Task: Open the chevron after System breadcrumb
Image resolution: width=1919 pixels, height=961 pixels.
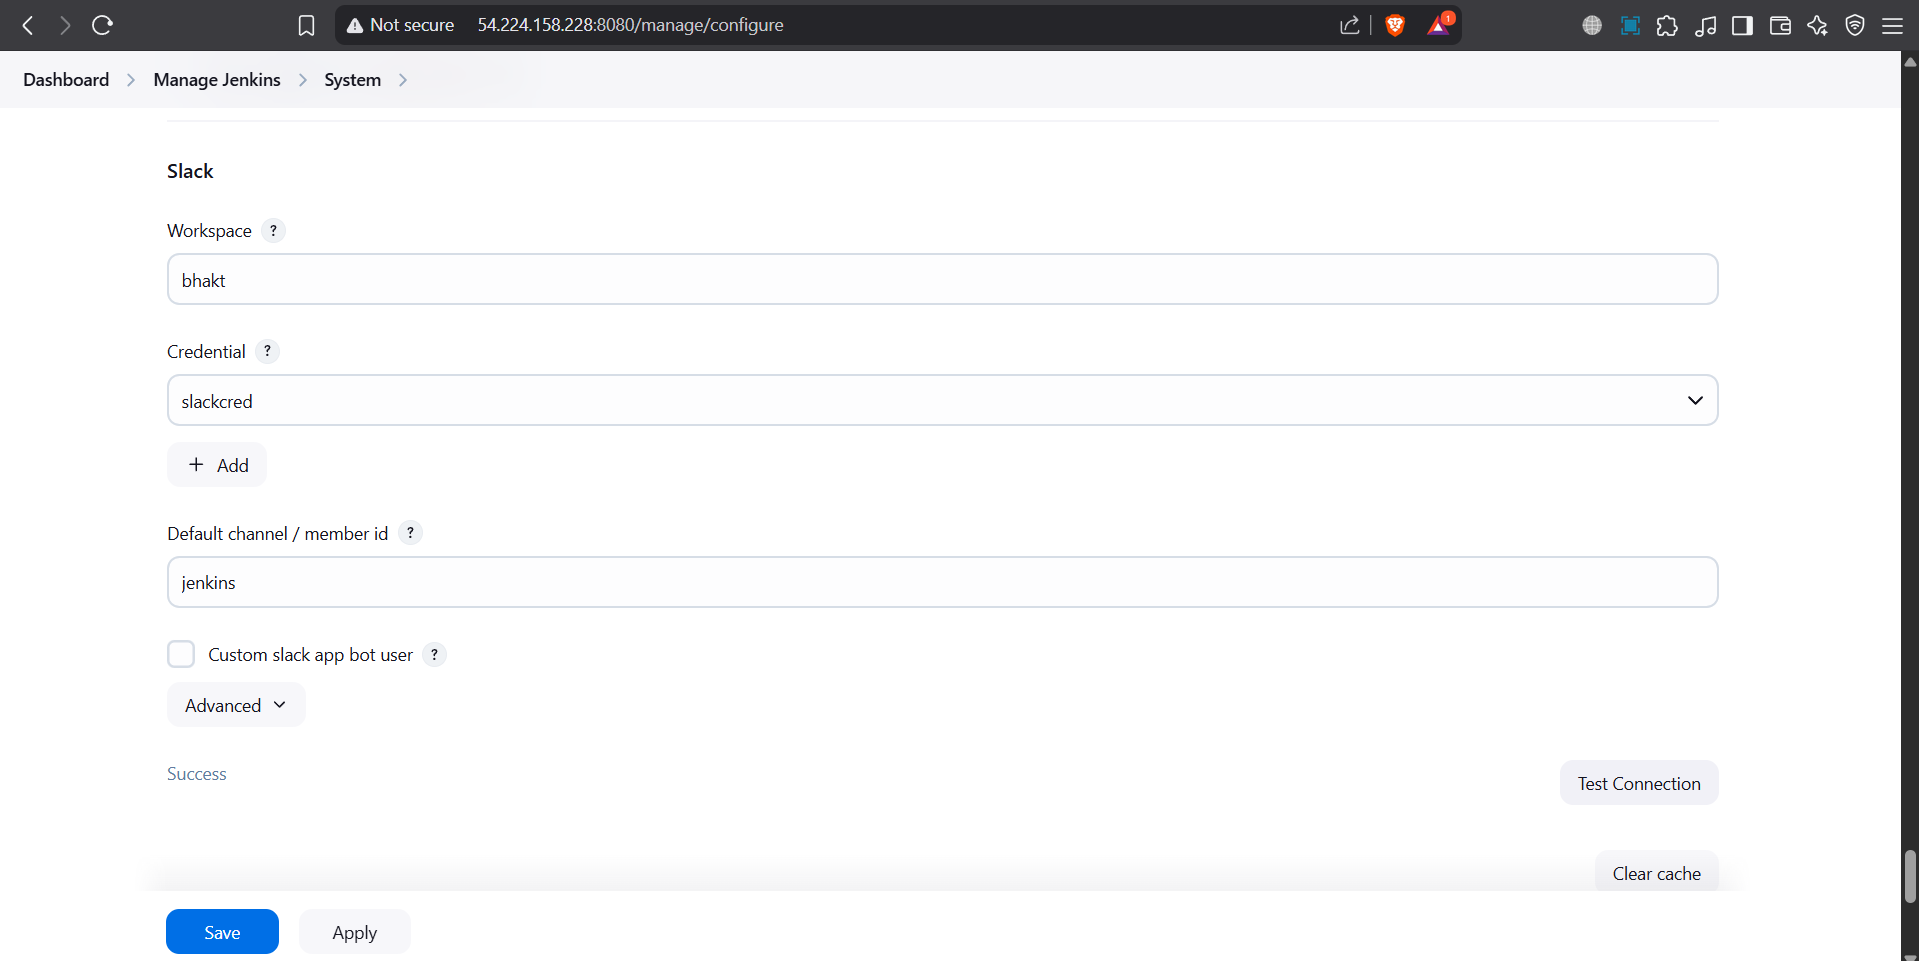Action: [403, 80]
